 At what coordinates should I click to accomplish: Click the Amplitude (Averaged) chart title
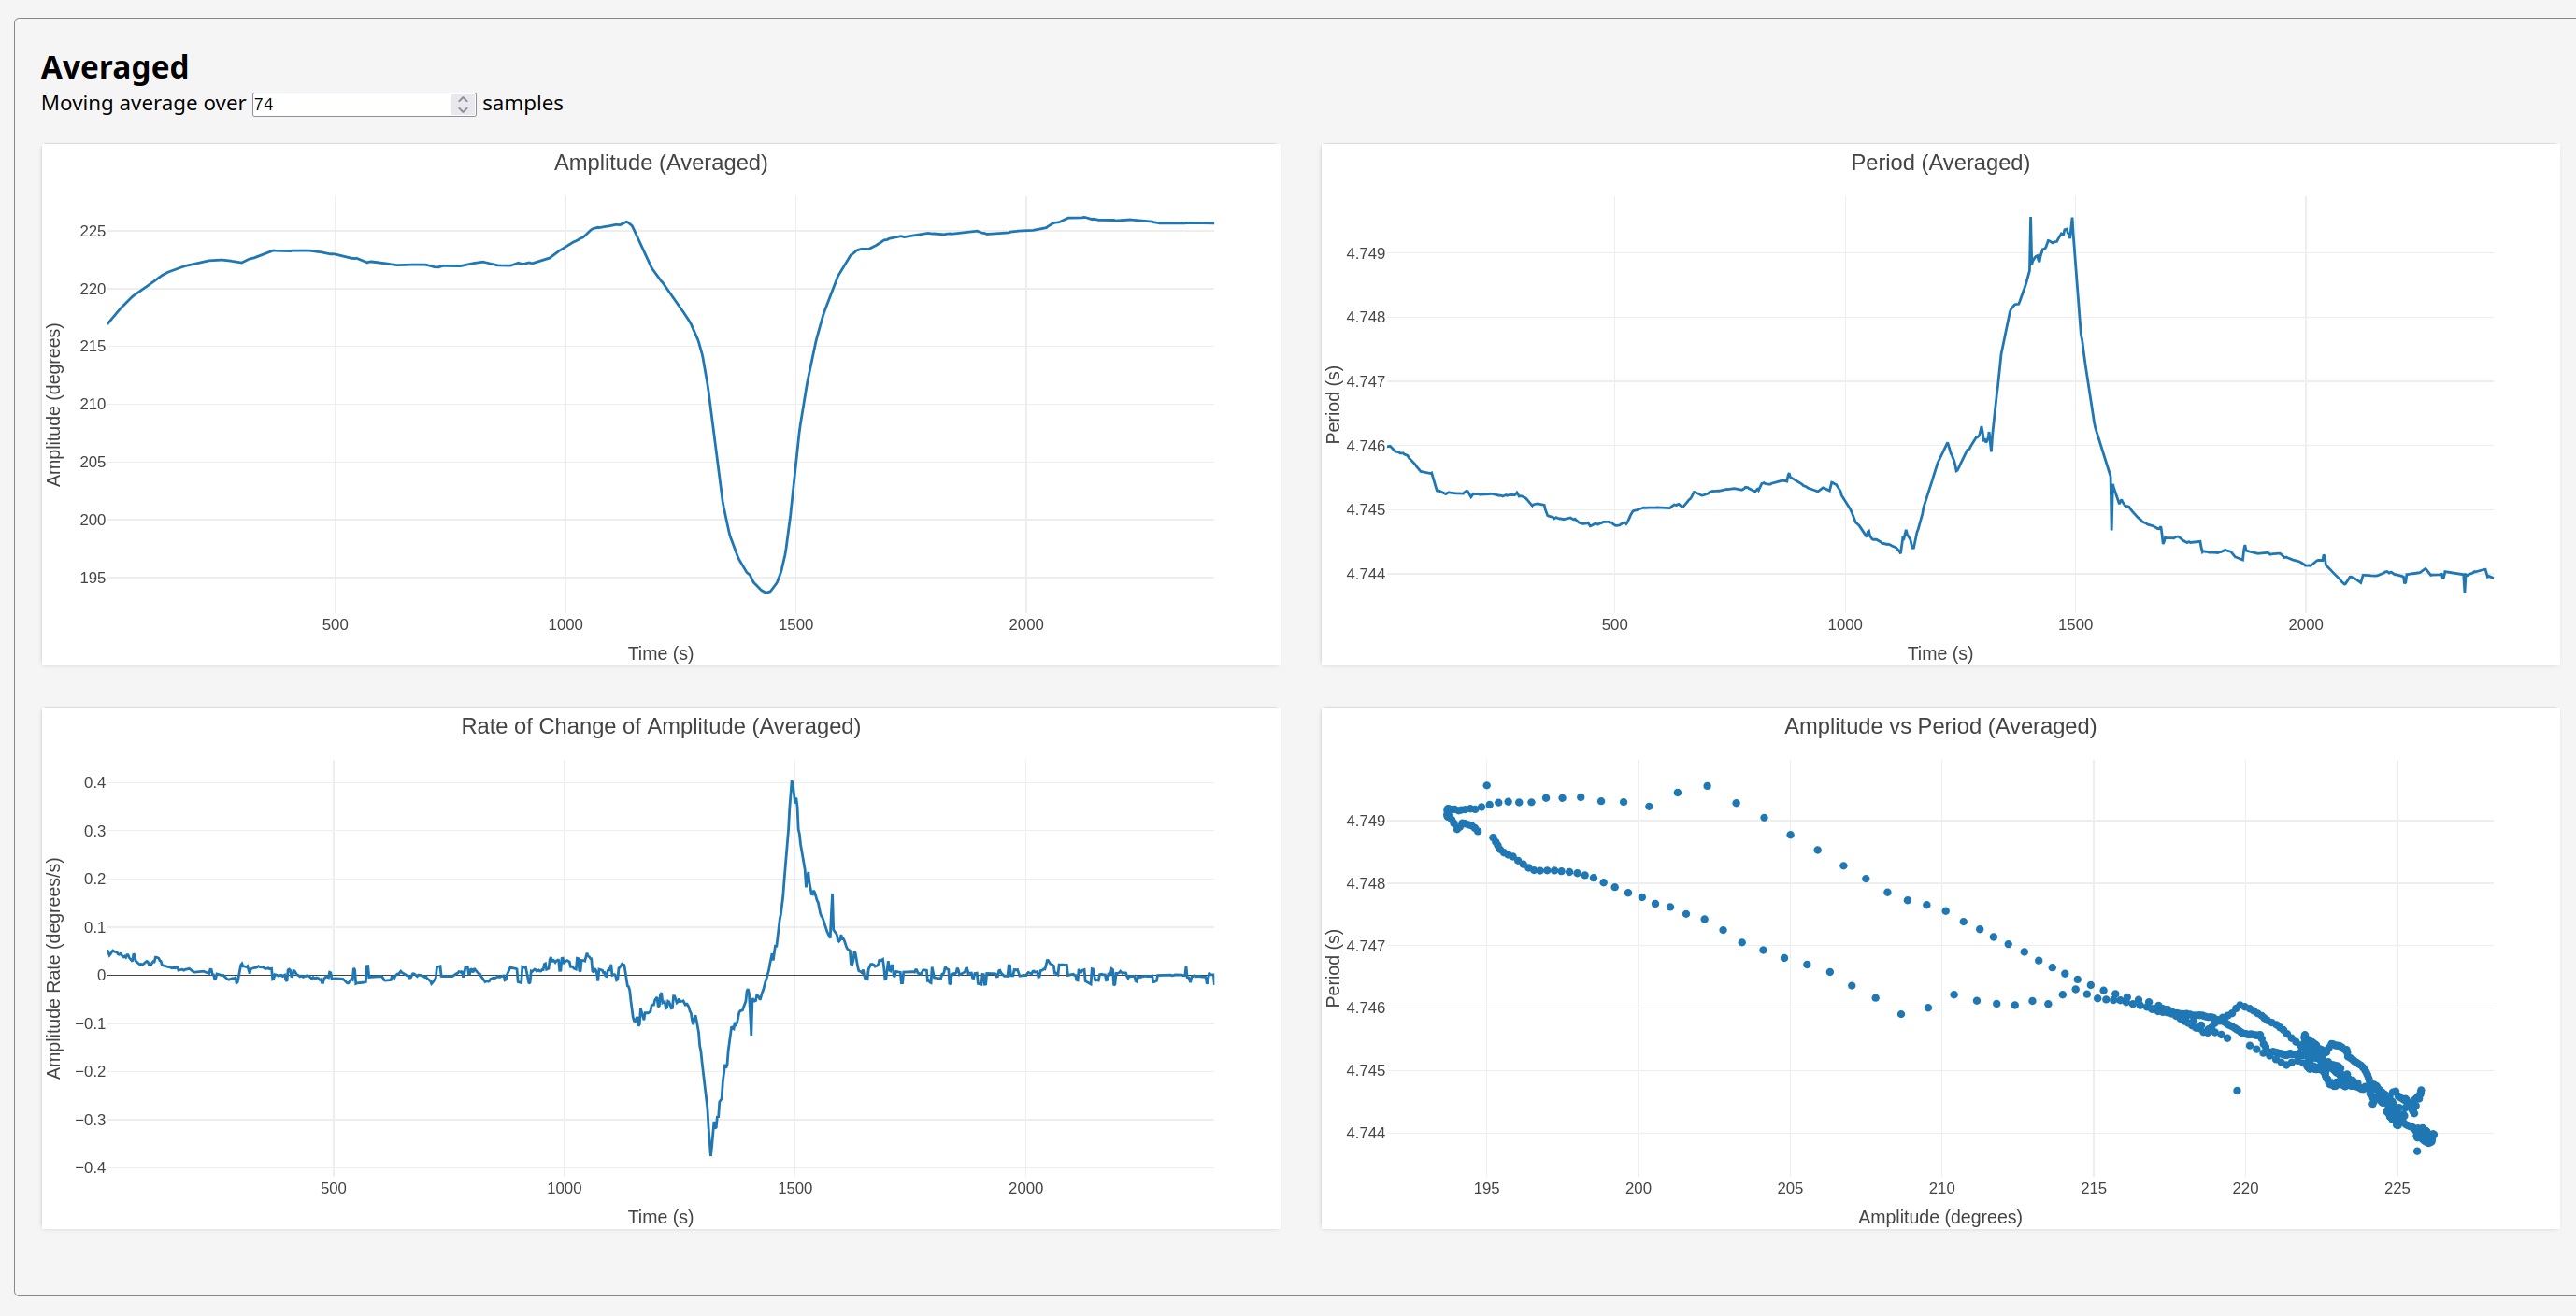coord(660,163)
